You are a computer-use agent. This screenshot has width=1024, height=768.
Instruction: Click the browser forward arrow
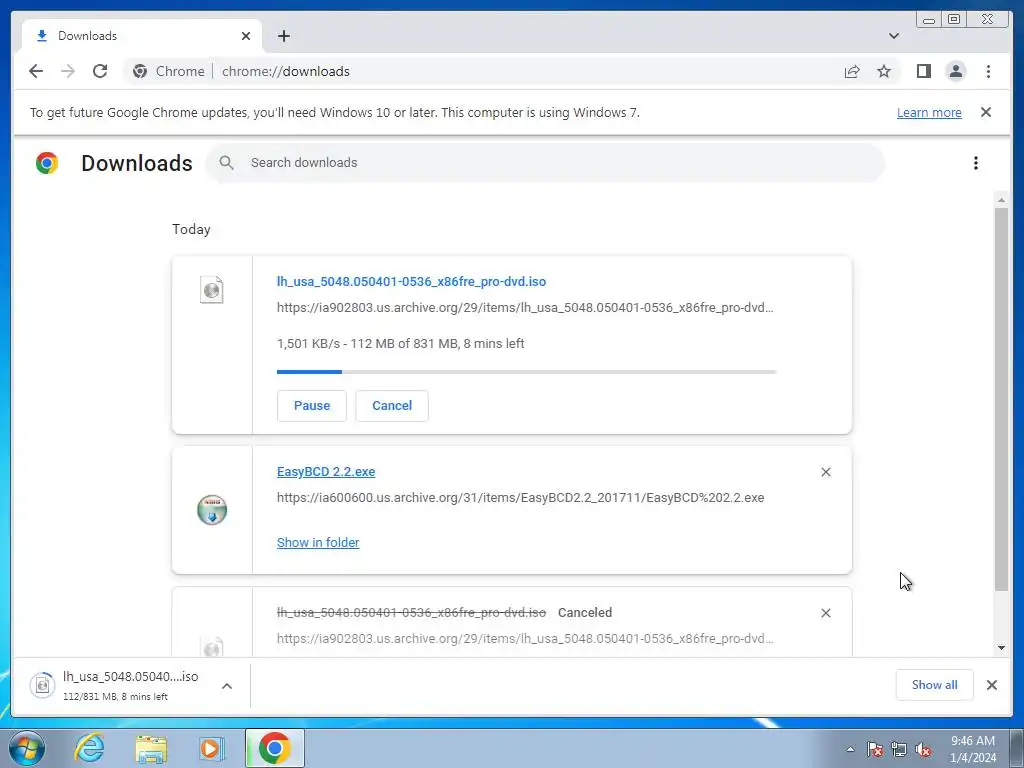coord(68,71)
